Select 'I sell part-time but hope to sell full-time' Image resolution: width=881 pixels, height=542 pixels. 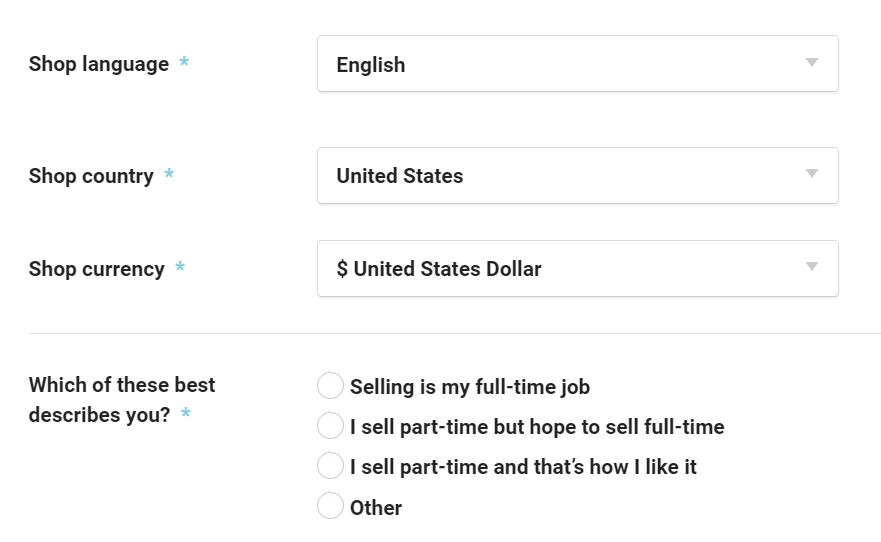click(330, 426)
